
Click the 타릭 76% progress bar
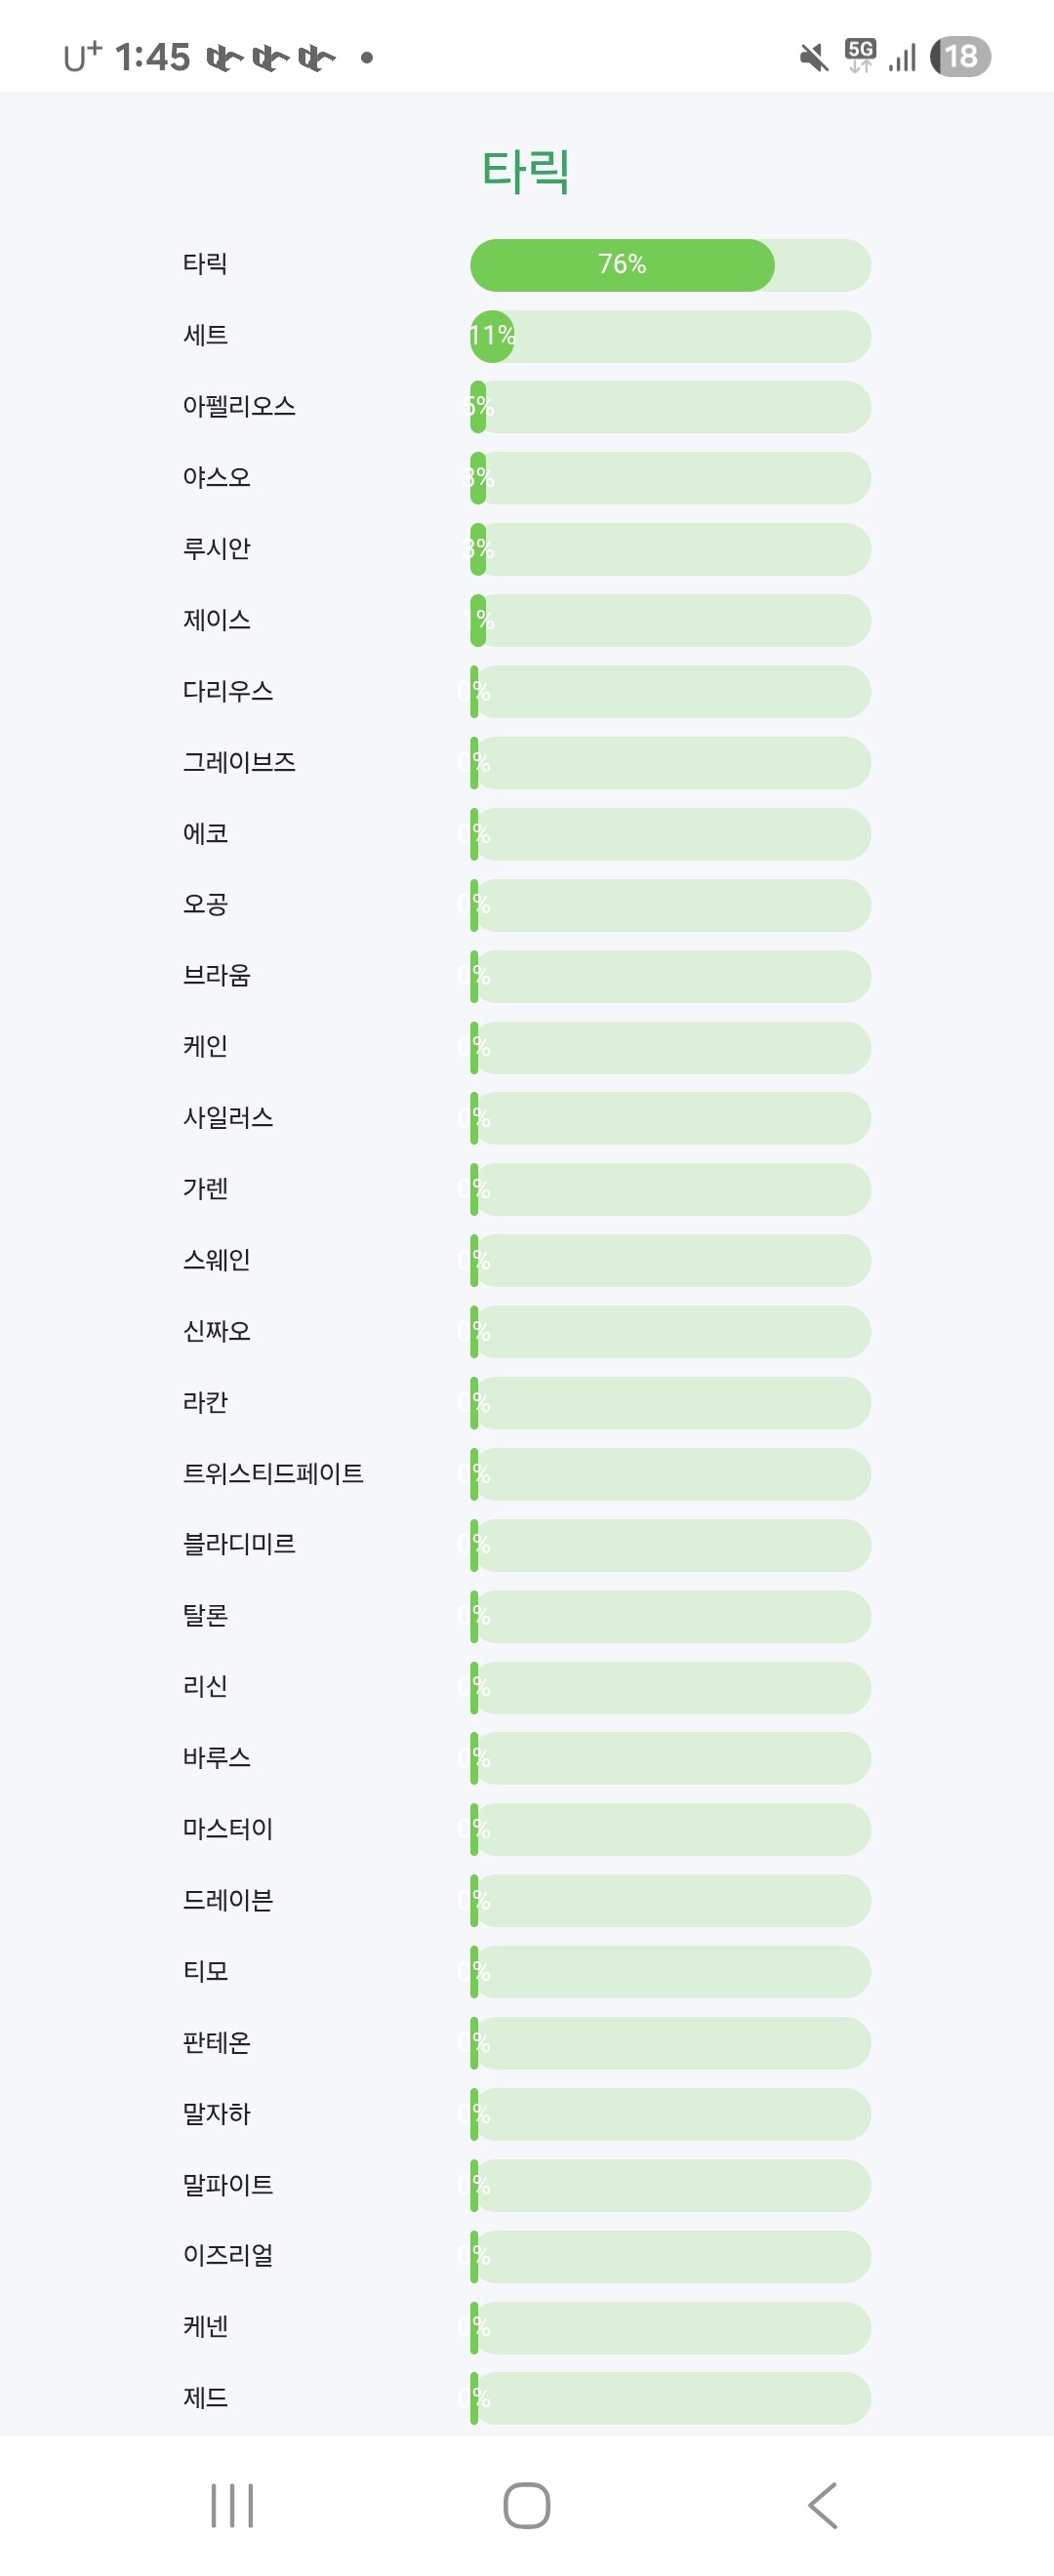[x=670, y=265]
